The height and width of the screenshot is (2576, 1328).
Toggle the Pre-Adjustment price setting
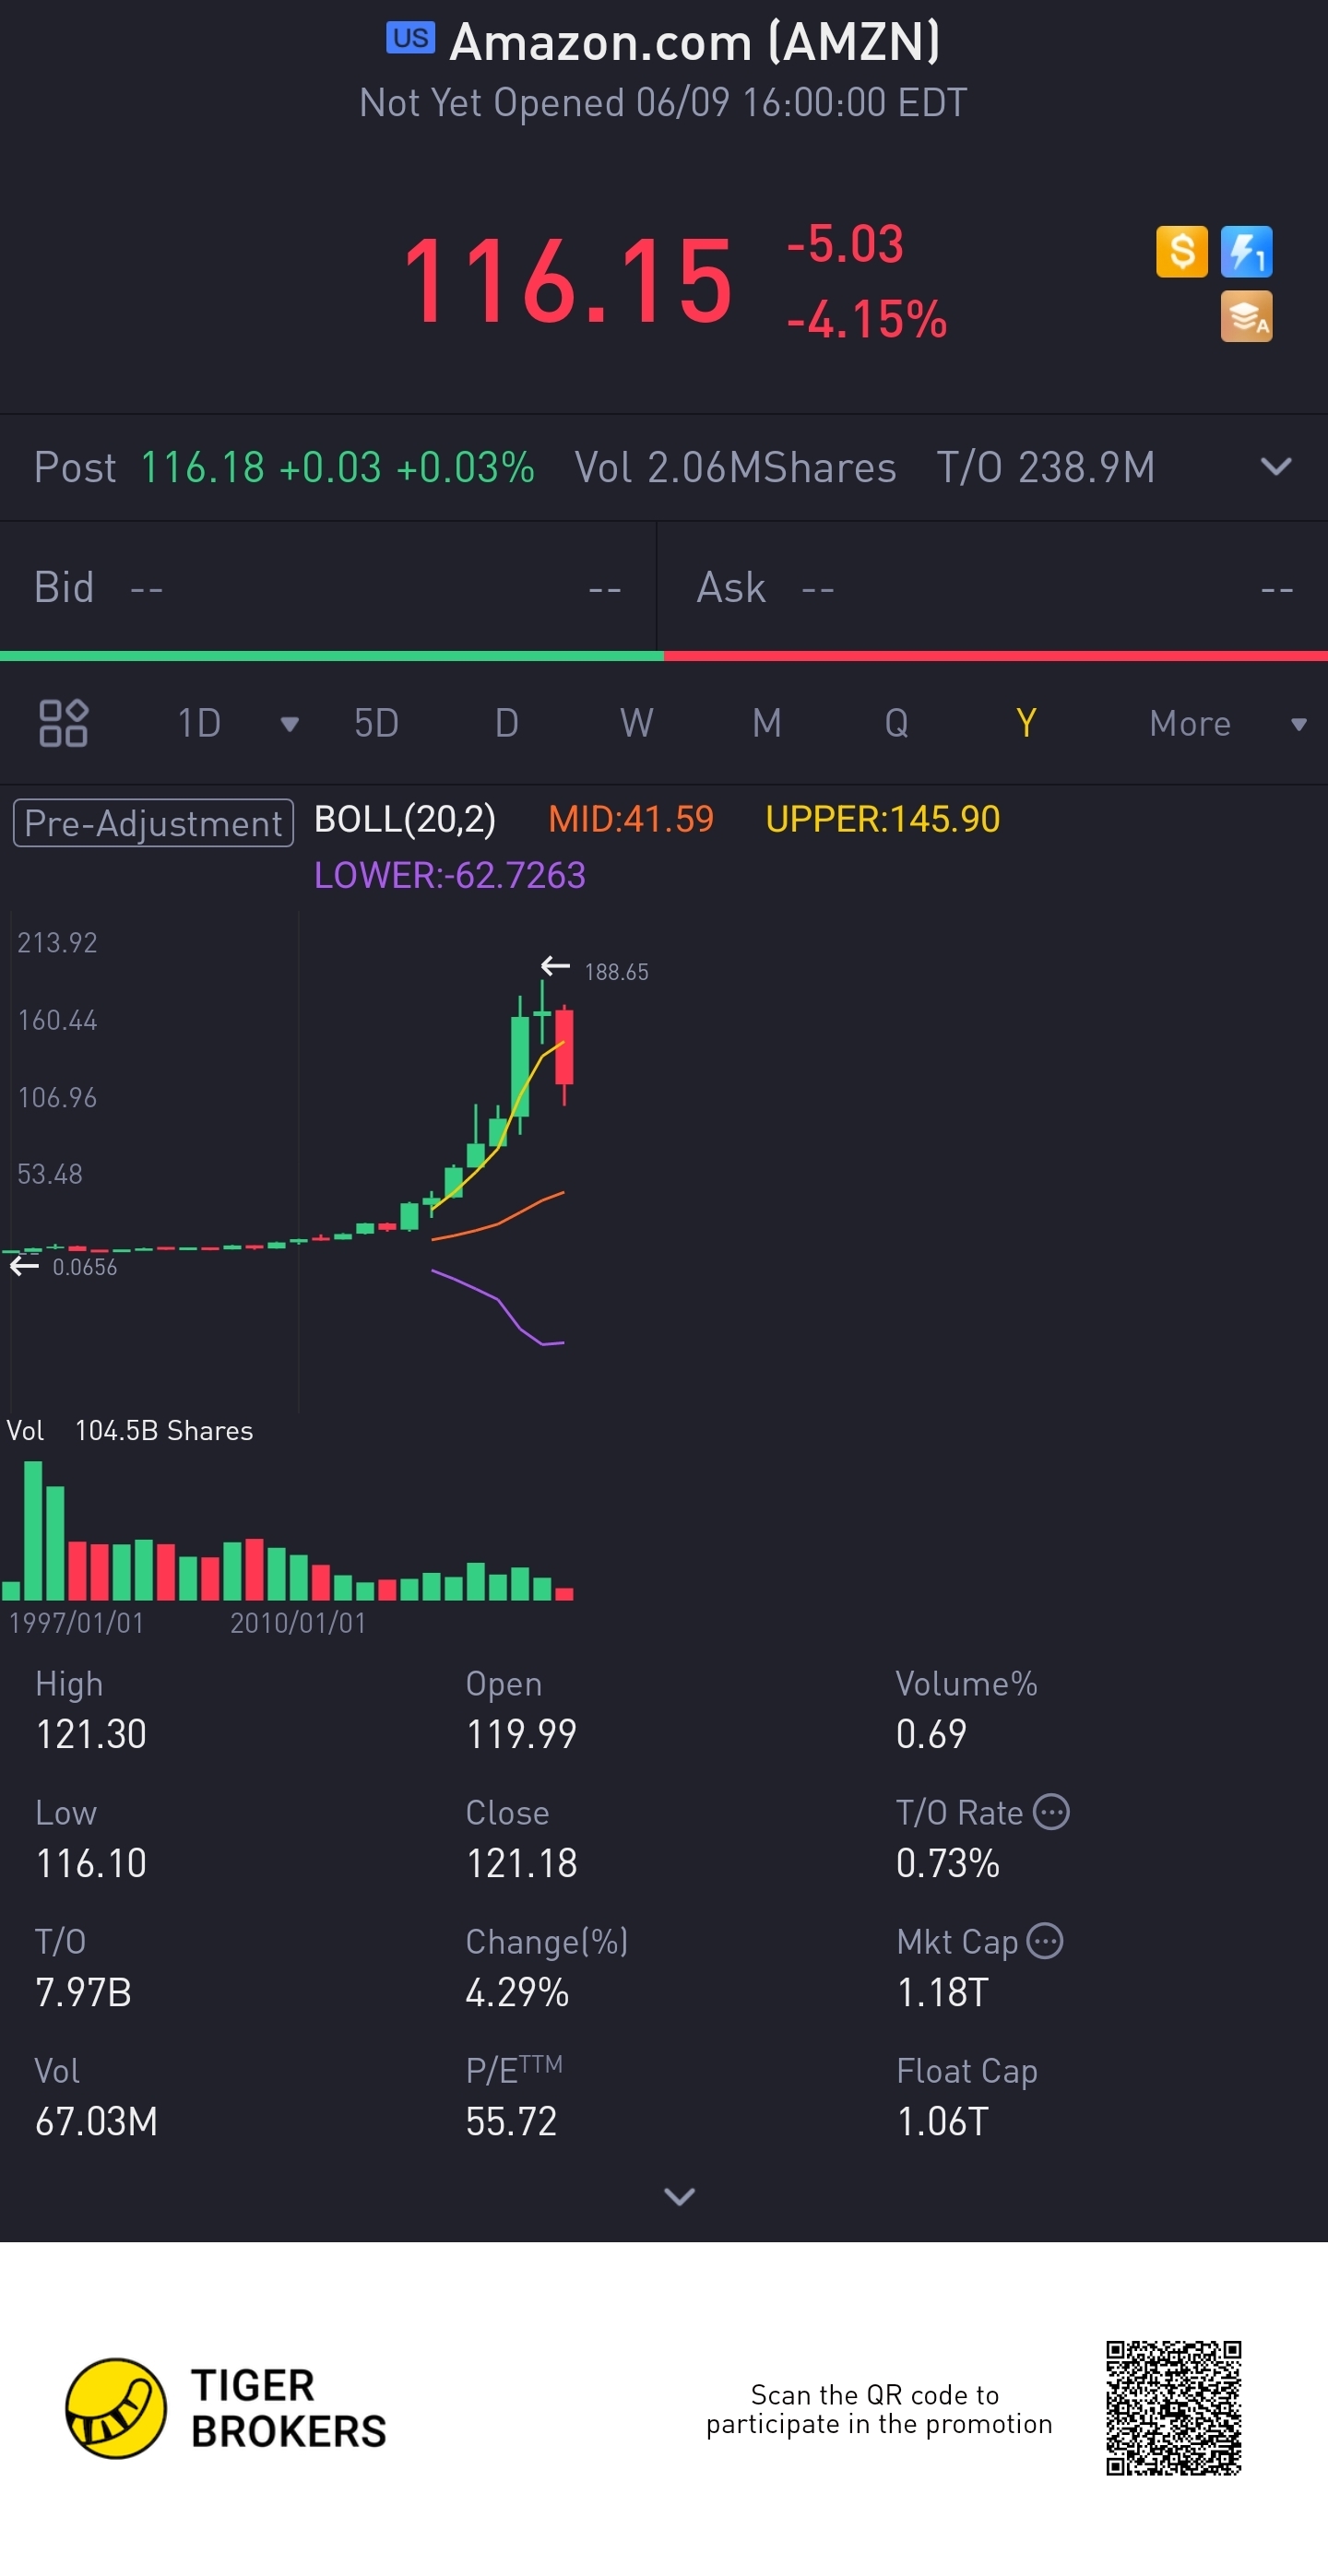tap(153, 823)
